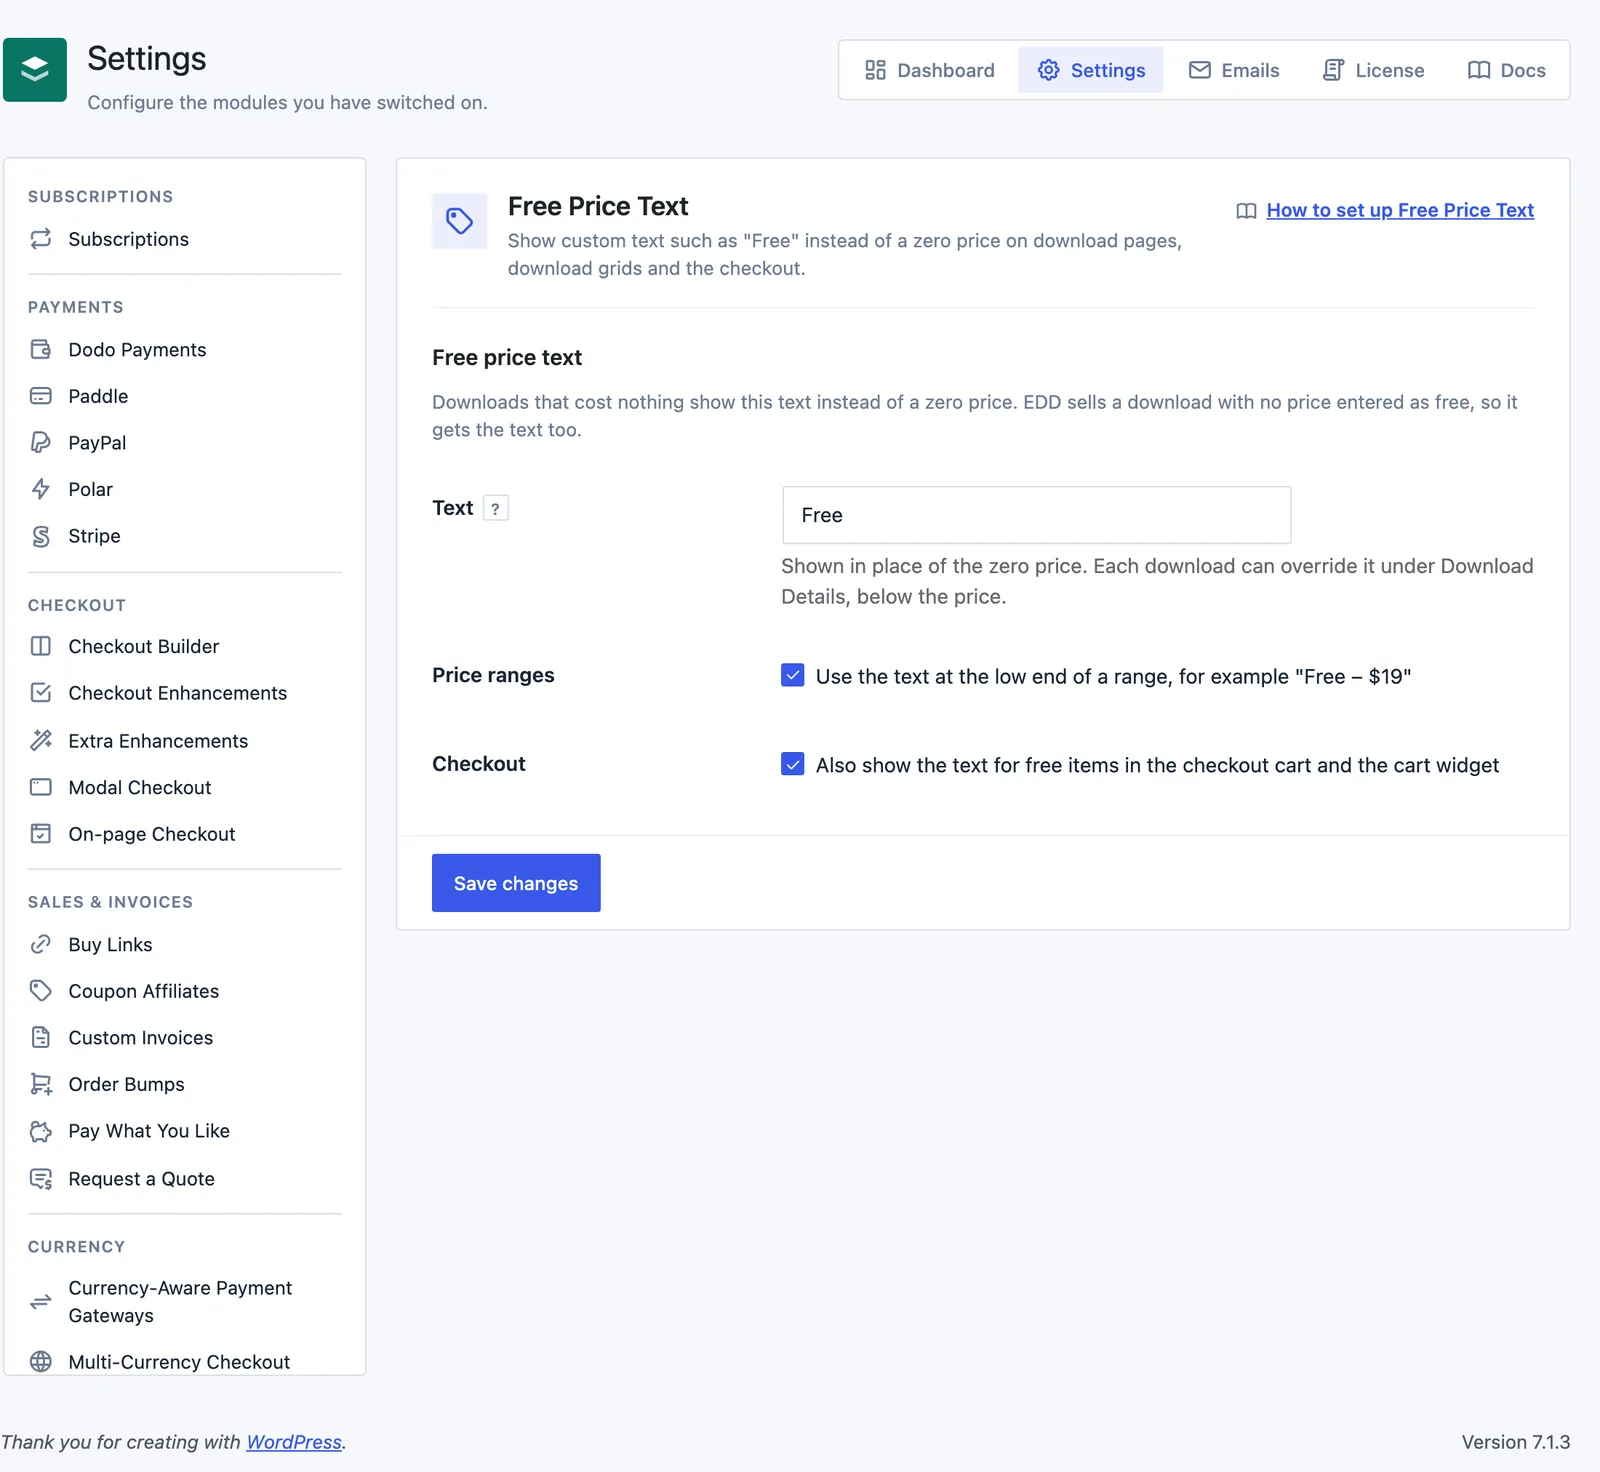Go to the License tab
This screenshot has width=1600, height=1472.
pyautogui.click(x=1373, y=70)
